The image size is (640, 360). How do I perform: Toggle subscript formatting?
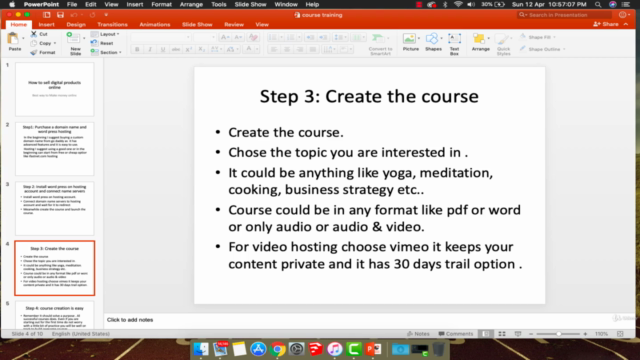coord(202,49)
